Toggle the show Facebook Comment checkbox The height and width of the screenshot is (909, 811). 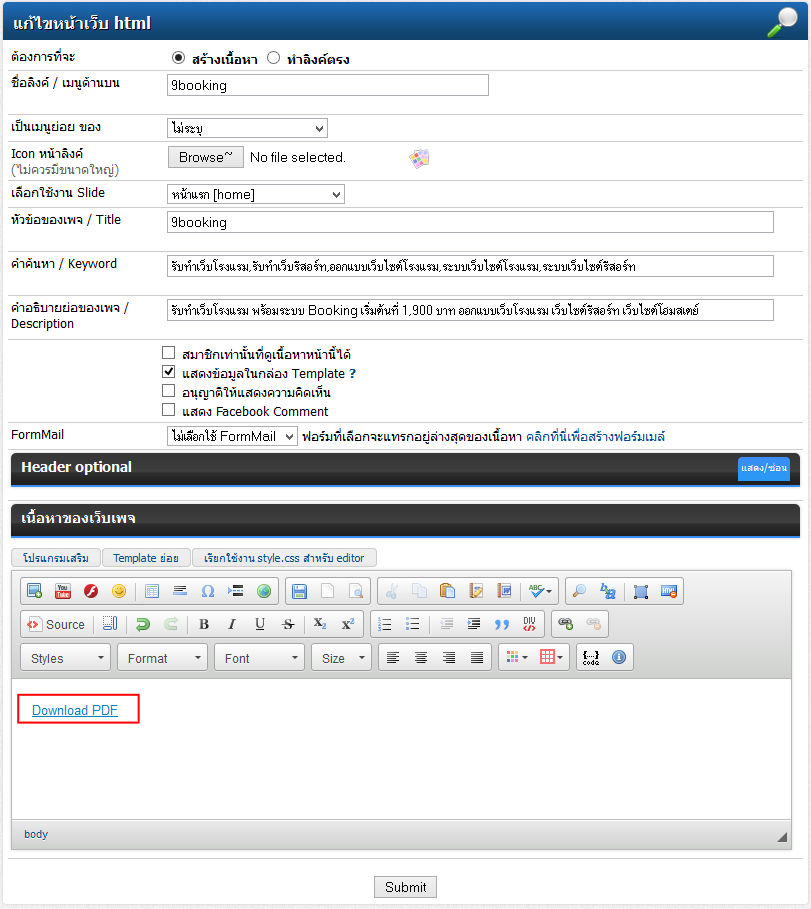(169, 410)
